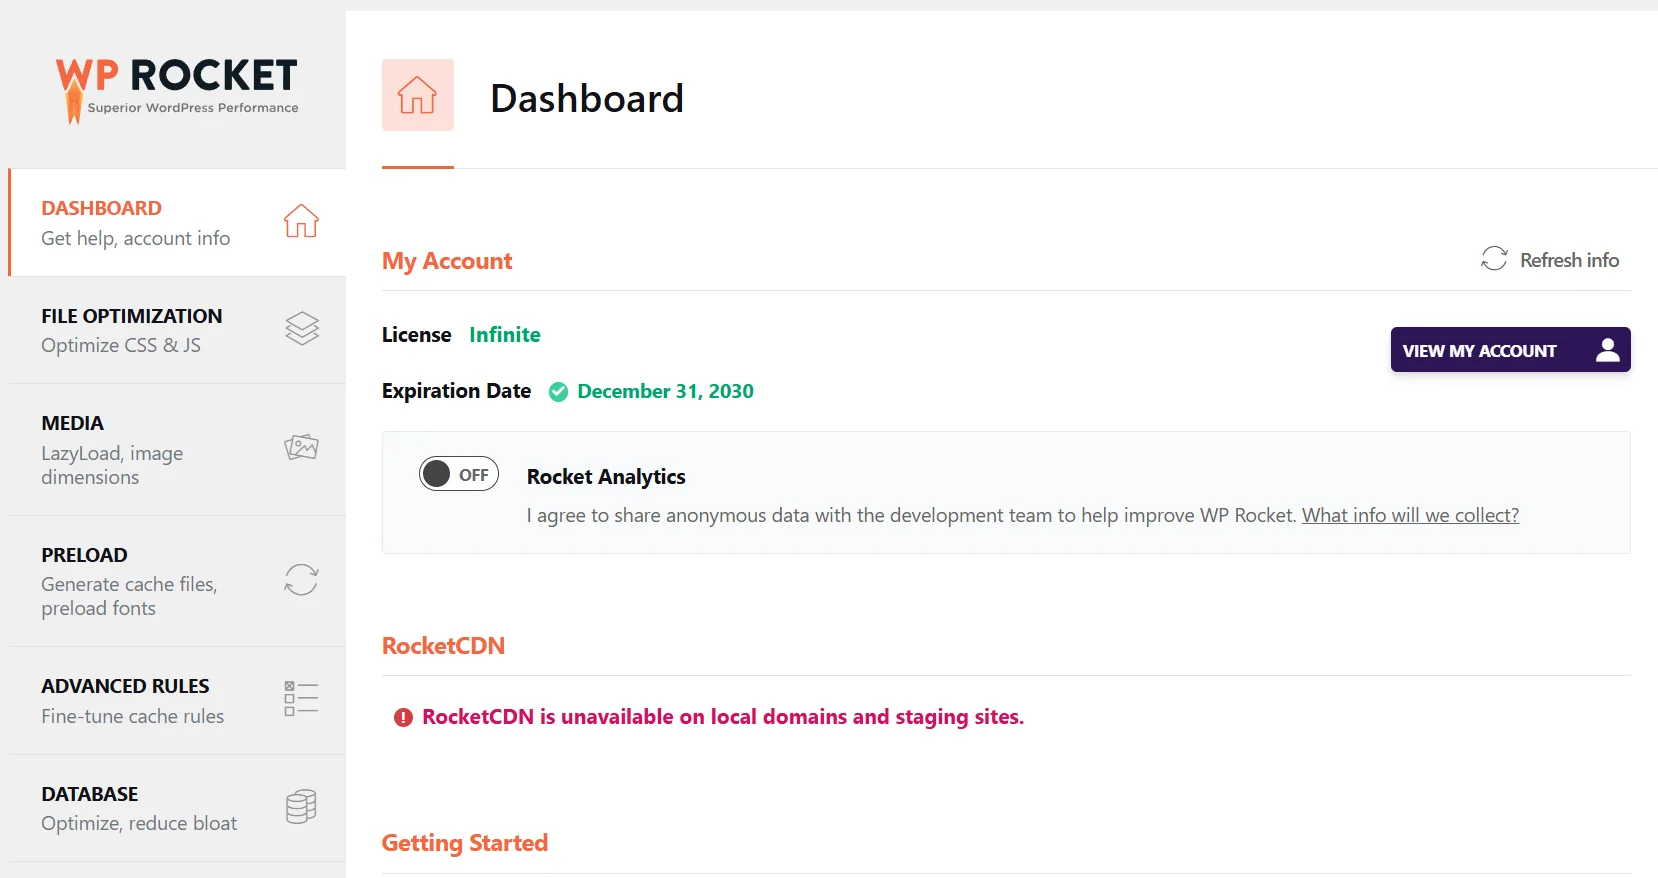Open the File Optimization section
This screenshot has width=1658, height=878.
pyautogui.click(x=177, y=330)
